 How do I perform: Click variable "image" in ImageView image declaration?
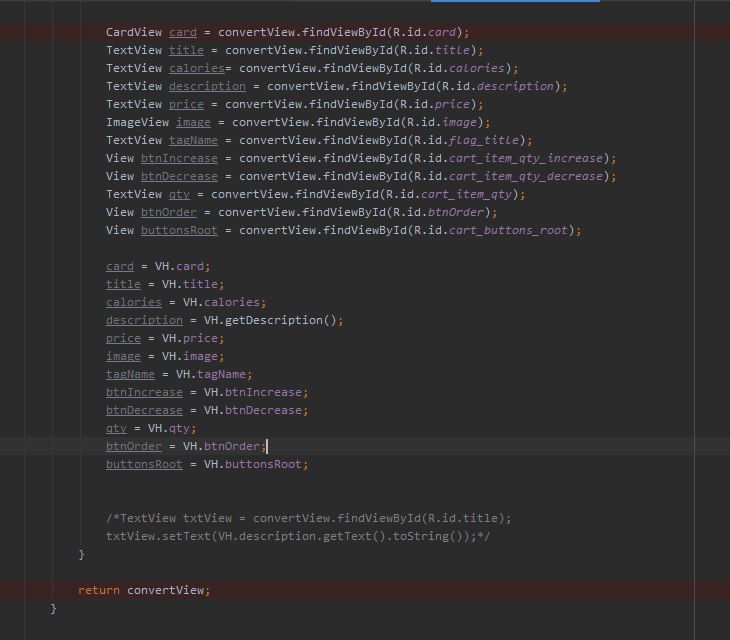tap(193, 122)
